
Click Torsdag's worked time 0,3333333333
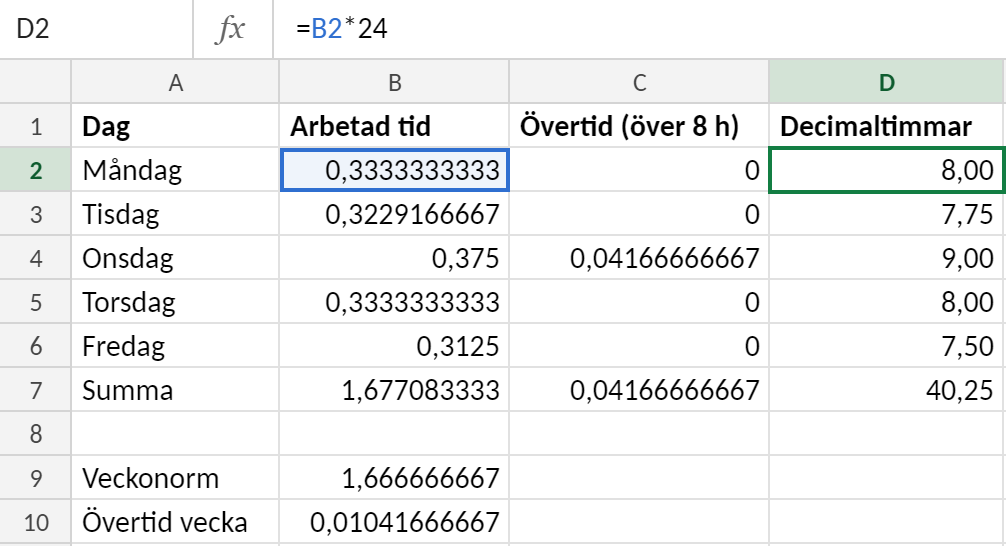(395, 302)
